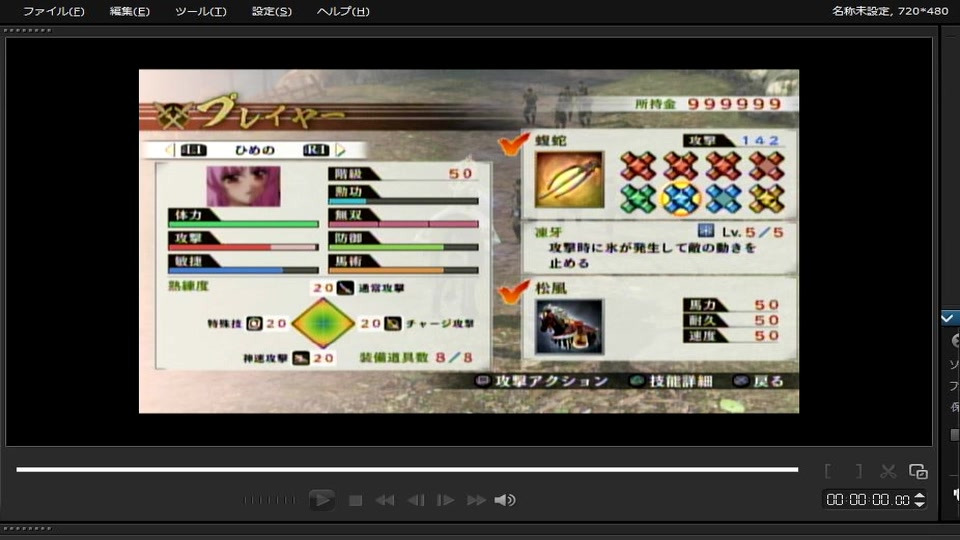Click the orange check mark beside 蝮蛇
This screenshot has height=540, width=960.
tap(513, 143)
